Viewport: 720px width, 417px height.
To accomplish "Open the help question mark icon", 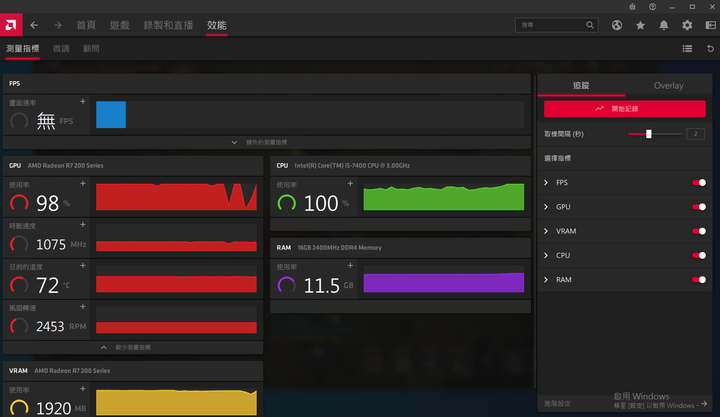I will [x=652, y=6].
